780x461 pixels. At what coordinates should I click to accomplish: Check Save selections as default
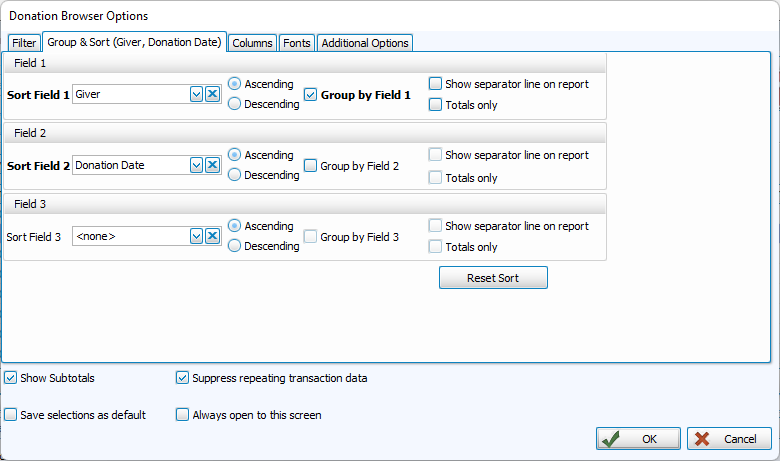coord(10,414)
